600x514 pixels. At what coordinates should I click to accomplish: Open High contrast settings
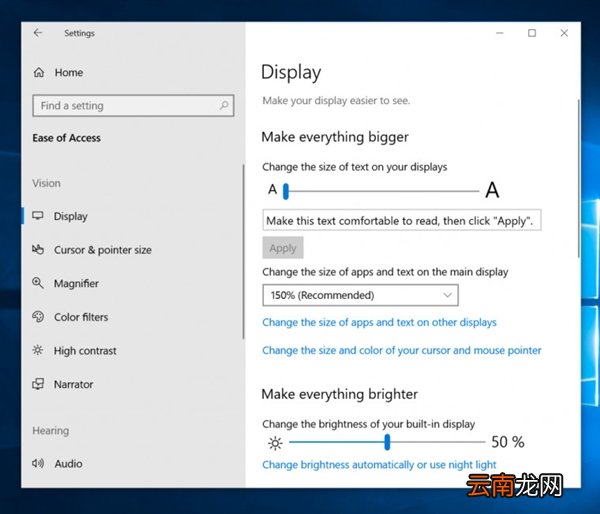132,351
